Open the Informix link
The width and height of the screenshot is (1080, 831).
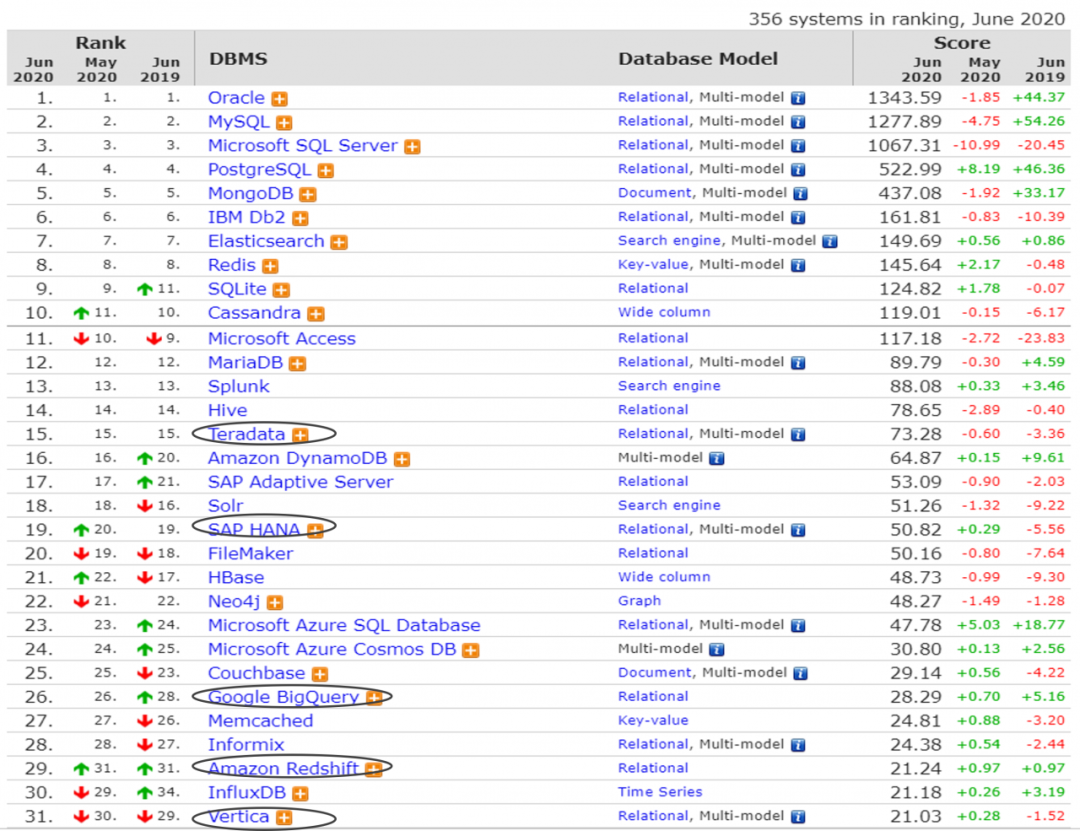(246, 746)
